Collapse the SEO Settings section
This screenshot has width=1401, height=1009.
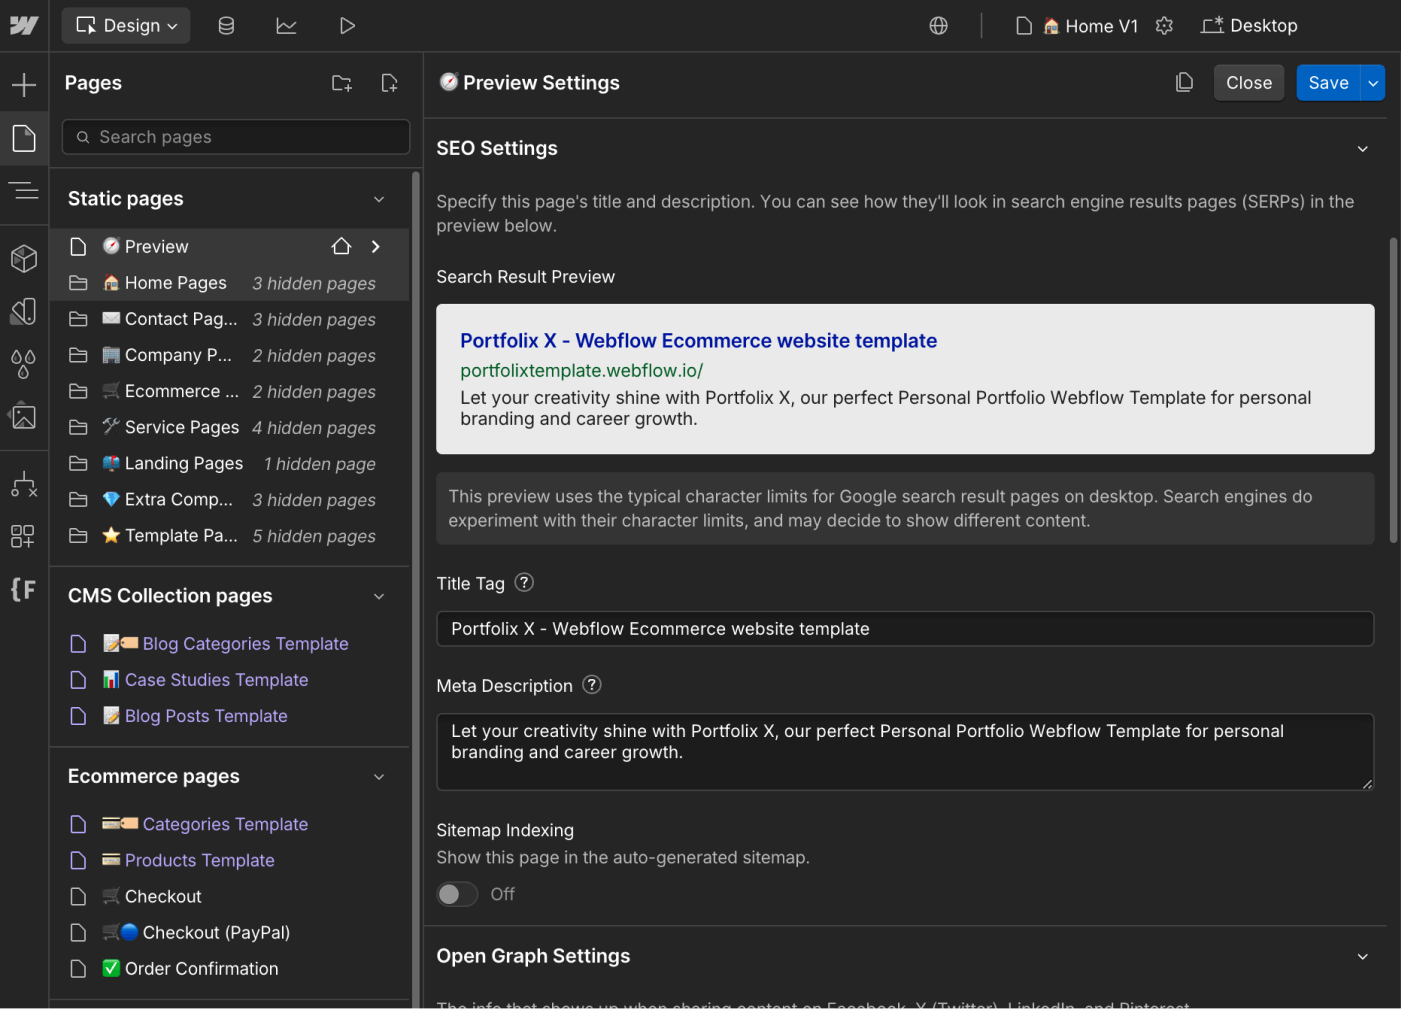click(x=1363, y=148)
